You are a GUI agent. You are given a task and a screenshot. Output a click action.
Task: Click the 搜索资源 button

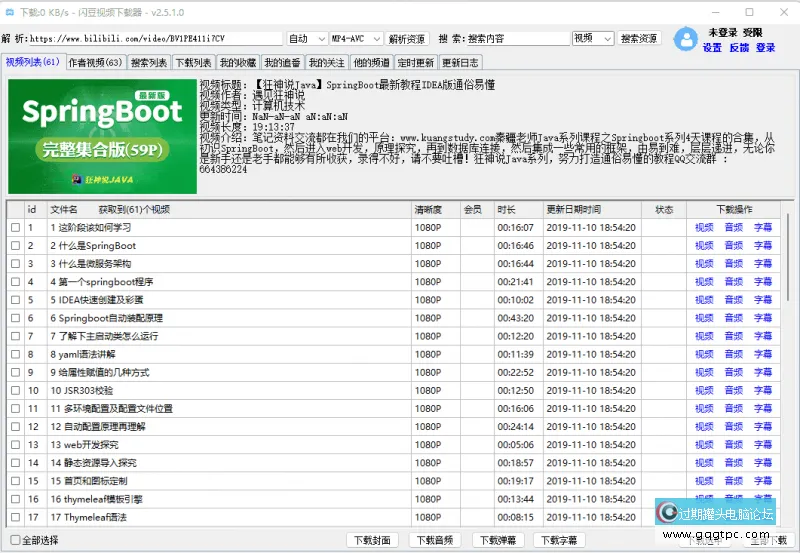tap(639, 38)
